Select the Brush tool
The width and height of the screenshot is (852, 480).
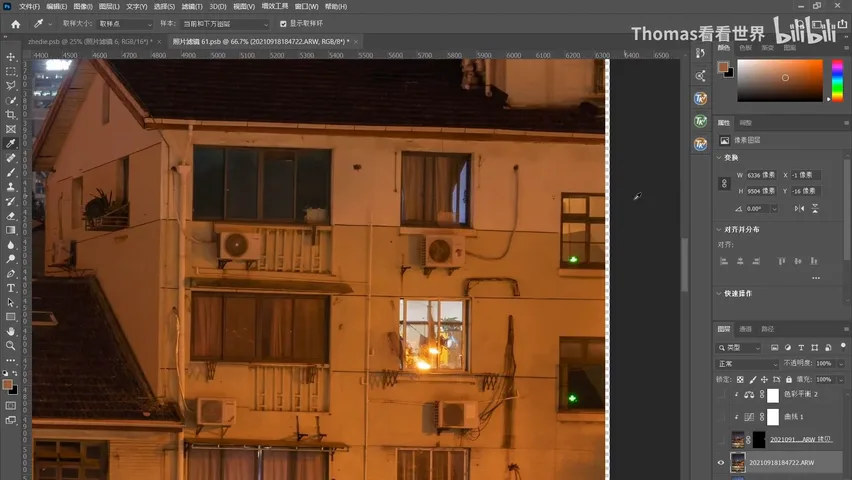[10, 172]
